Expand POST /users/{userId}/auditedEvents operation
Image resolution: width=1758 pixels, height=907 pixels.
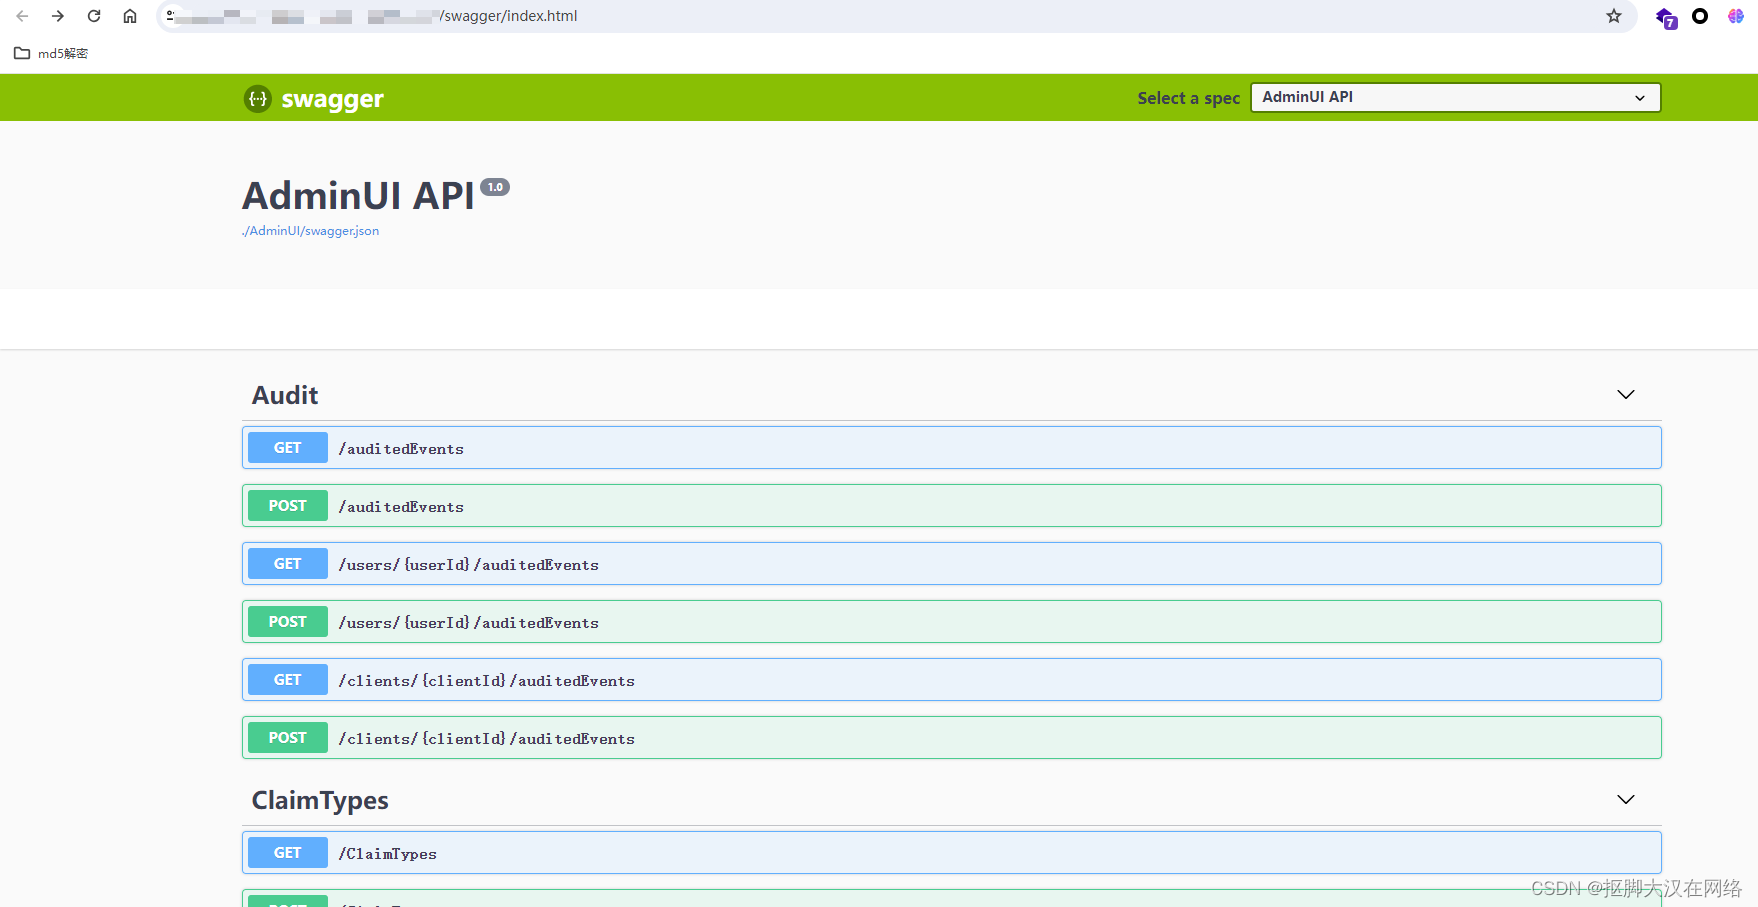tap(951, 622)
